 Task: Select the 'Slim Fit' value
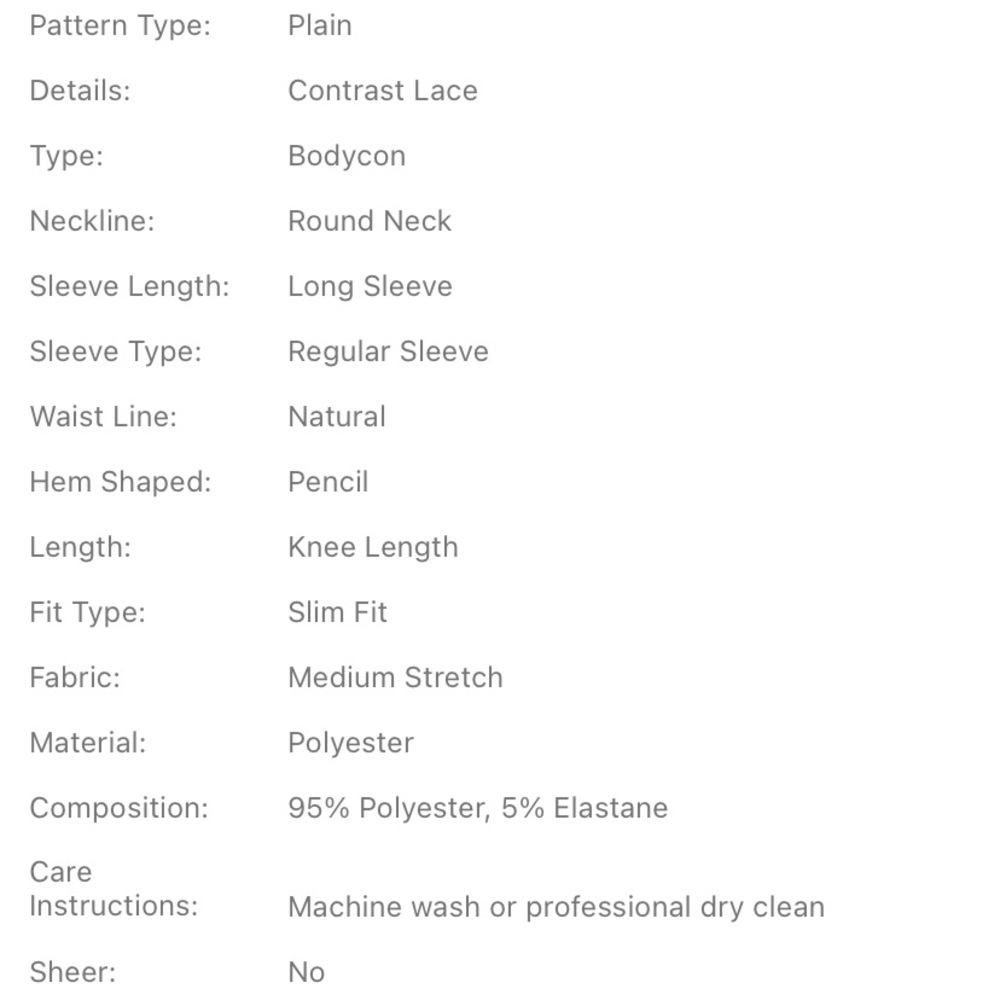[337, 612]
